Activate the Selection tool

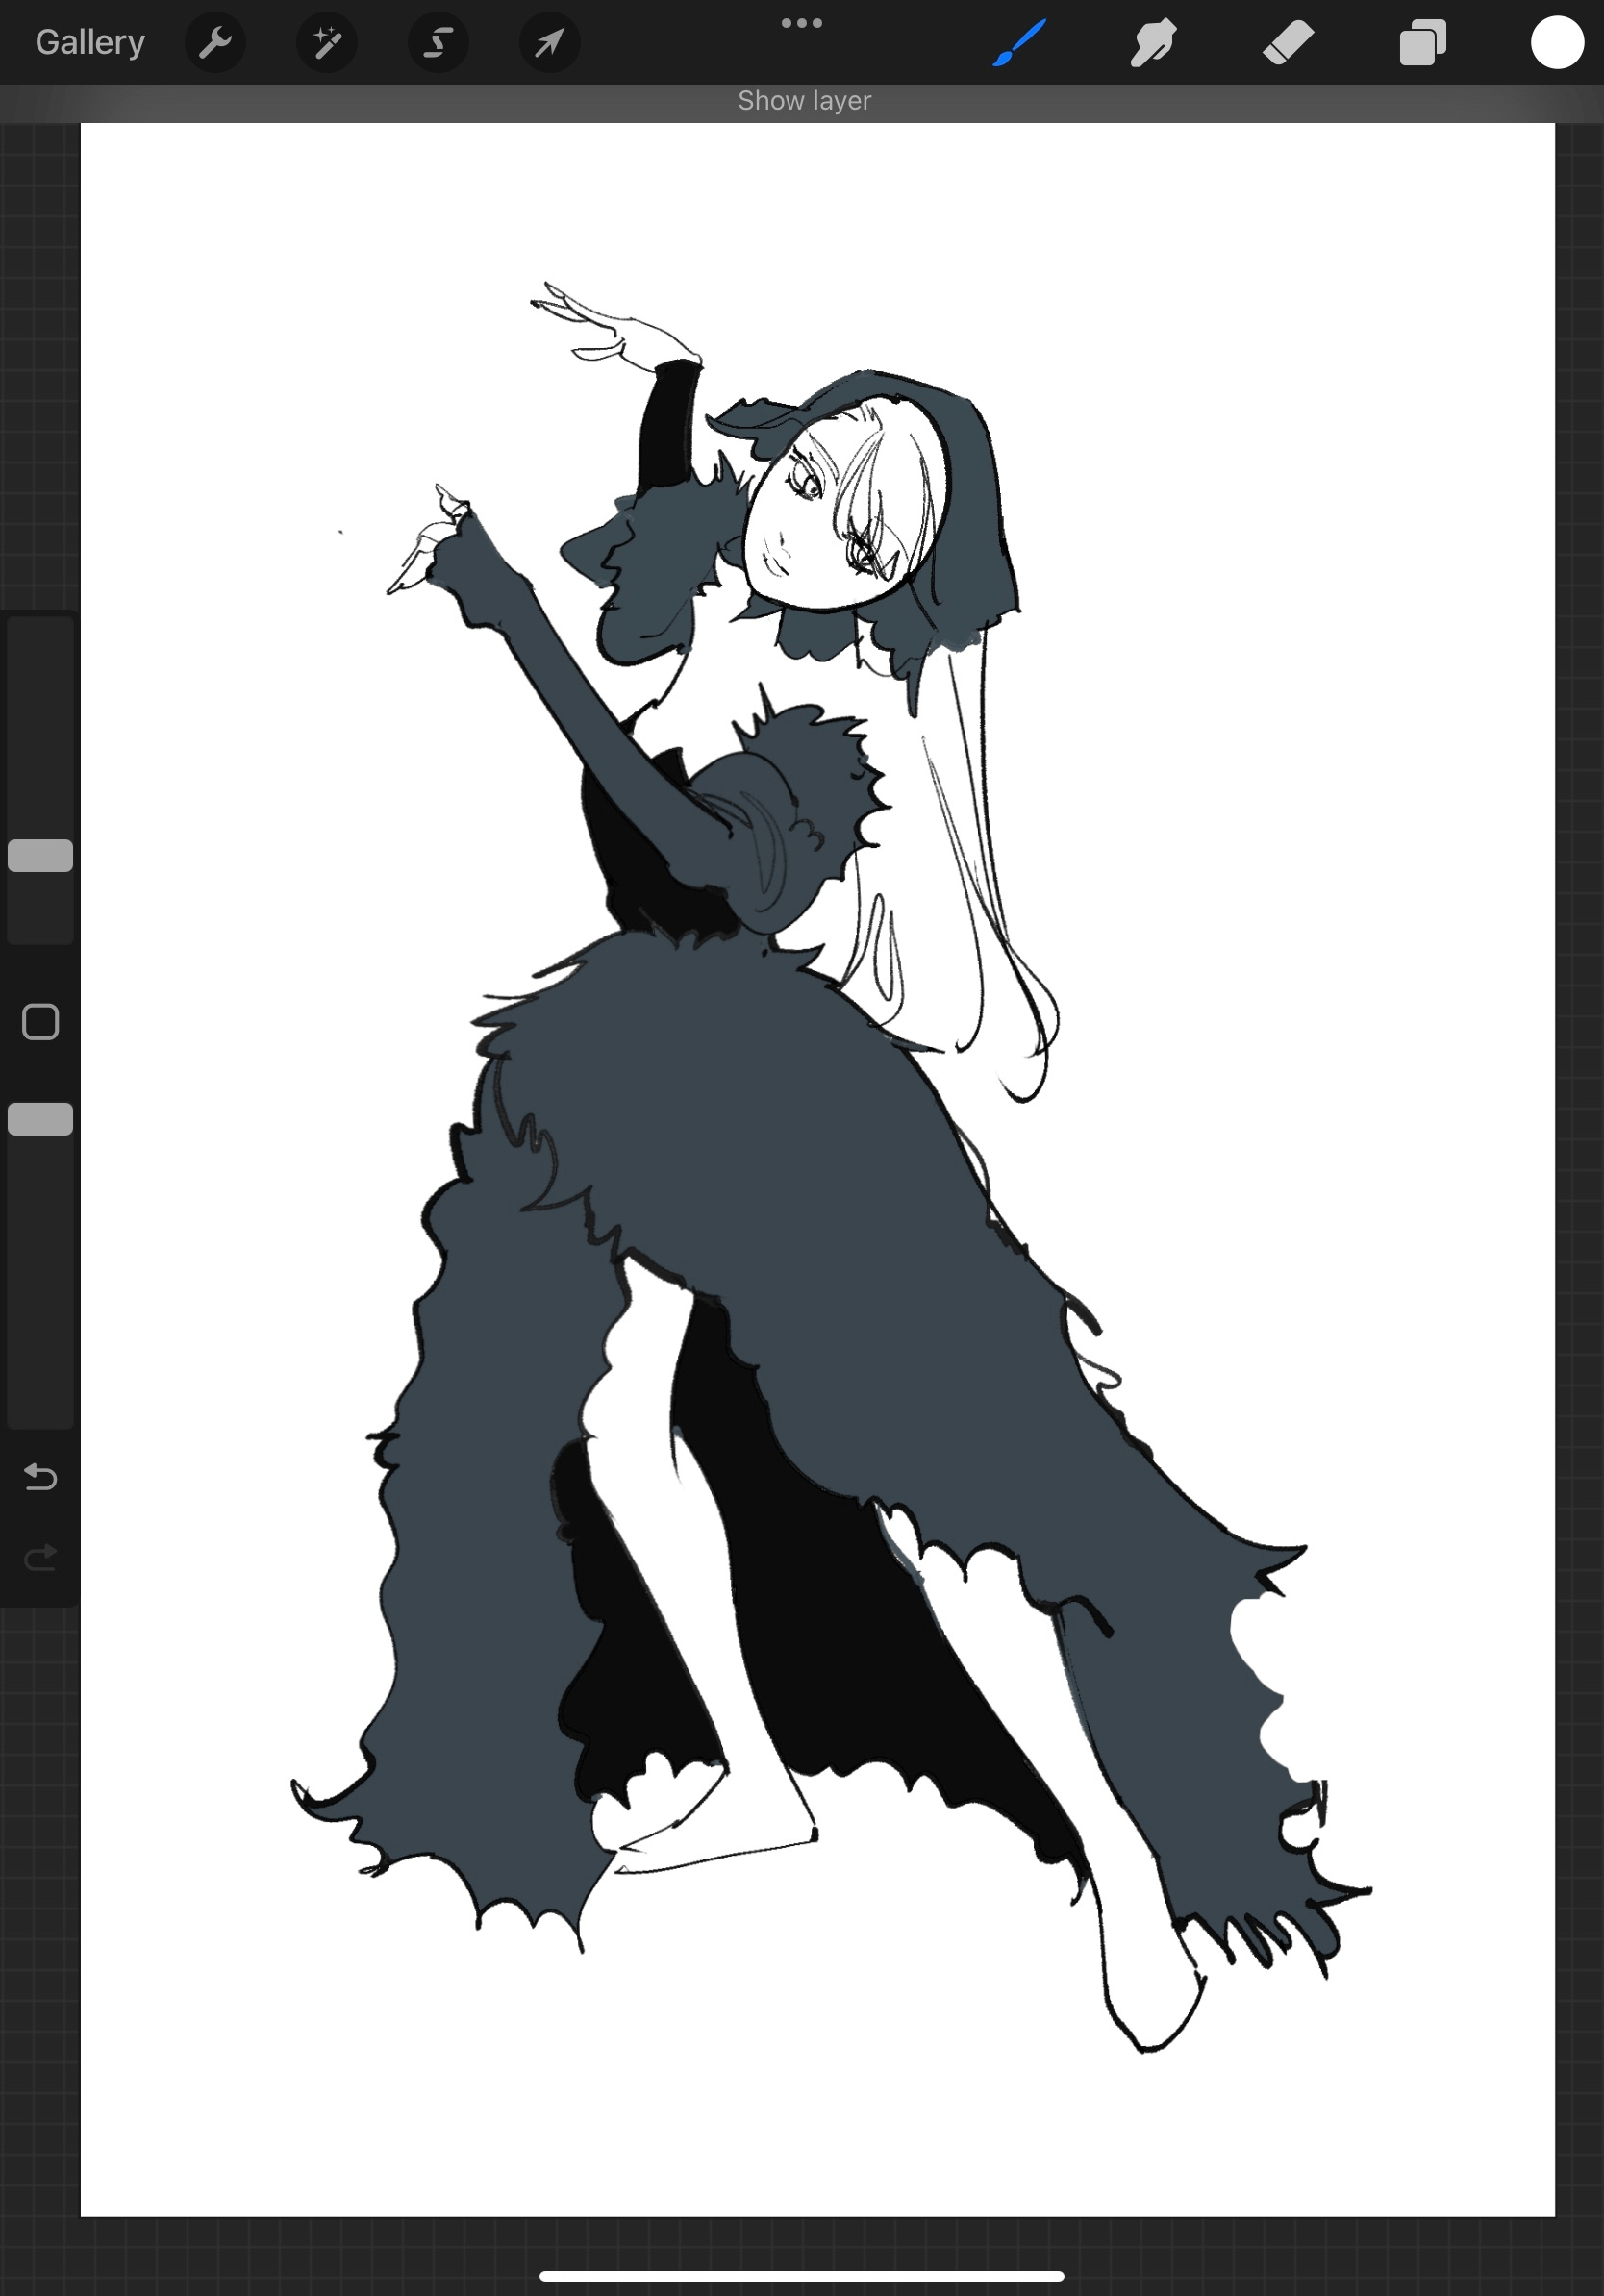pyautogui.click(x=438, y=42)
